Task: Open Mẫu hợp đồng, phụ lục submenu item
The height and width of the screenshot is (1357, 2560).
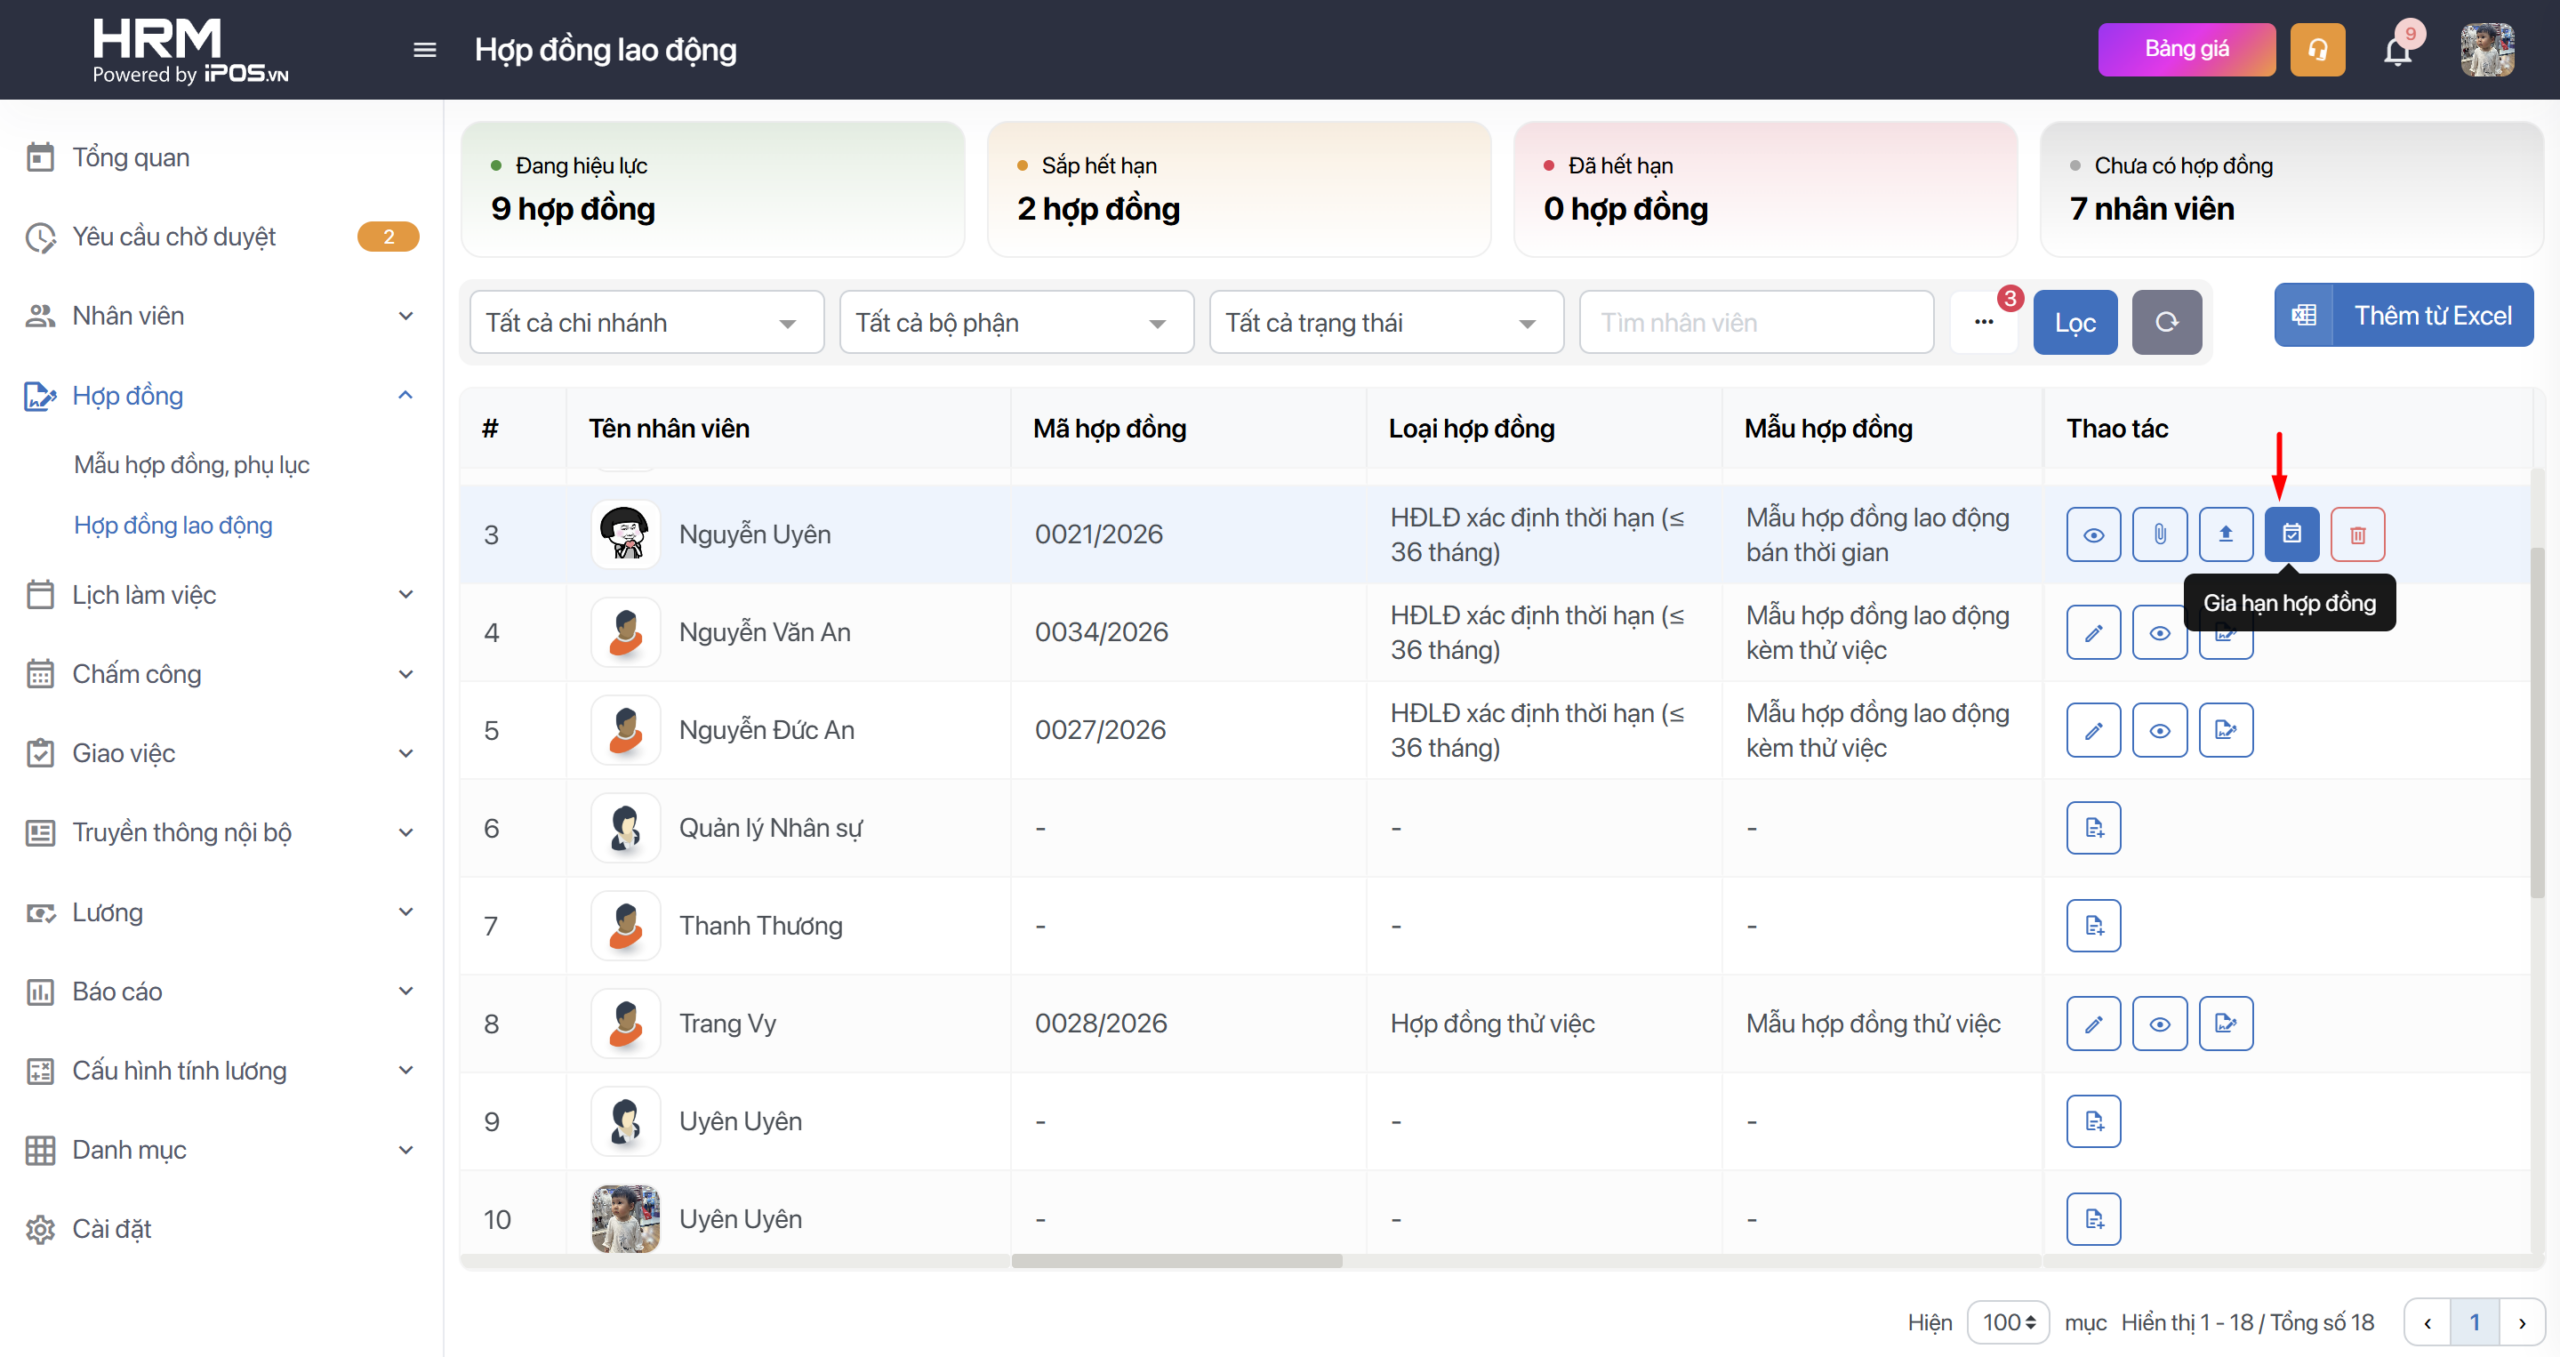Action: click(x=191, y=465)
